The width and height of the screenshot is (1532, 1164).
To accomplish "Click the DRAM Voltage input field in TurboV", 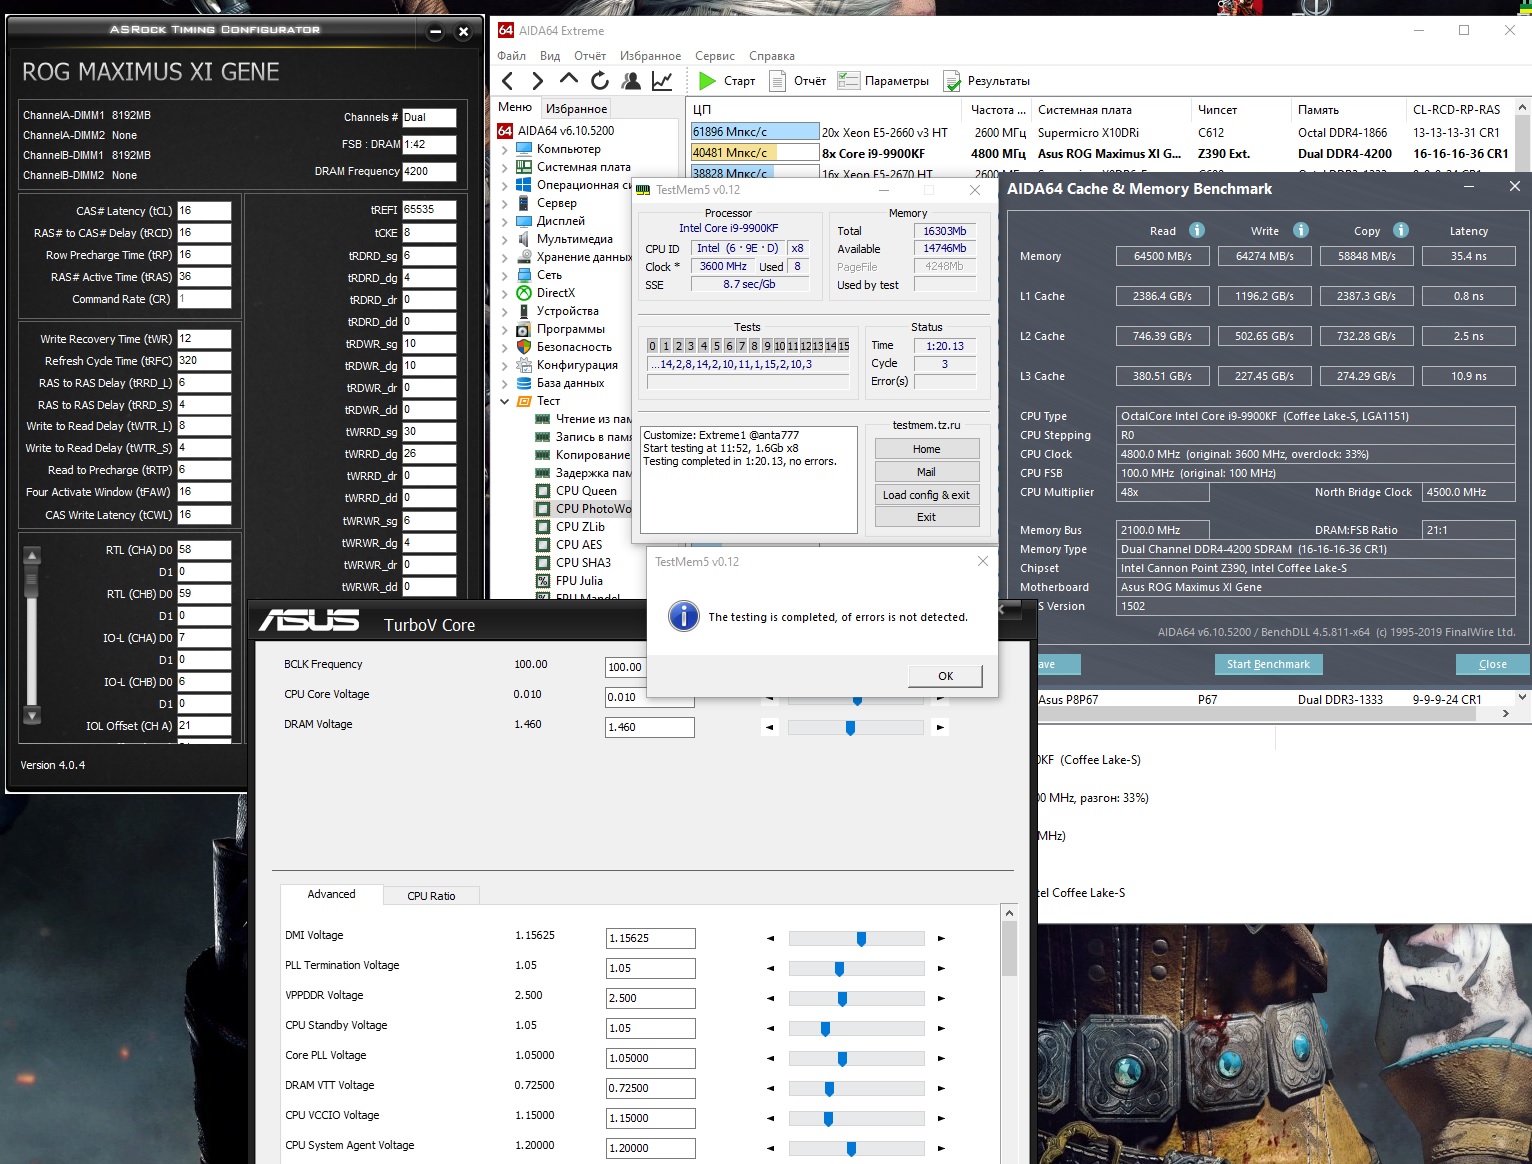I will [650, 727].
